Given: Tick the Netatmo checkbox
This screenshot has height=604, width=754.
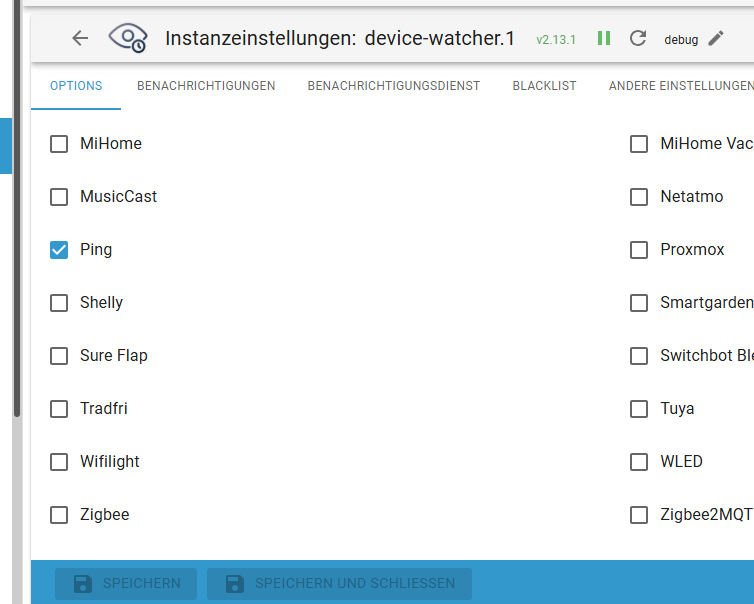Looking at the screenshot, I should [x=639, y=197].
